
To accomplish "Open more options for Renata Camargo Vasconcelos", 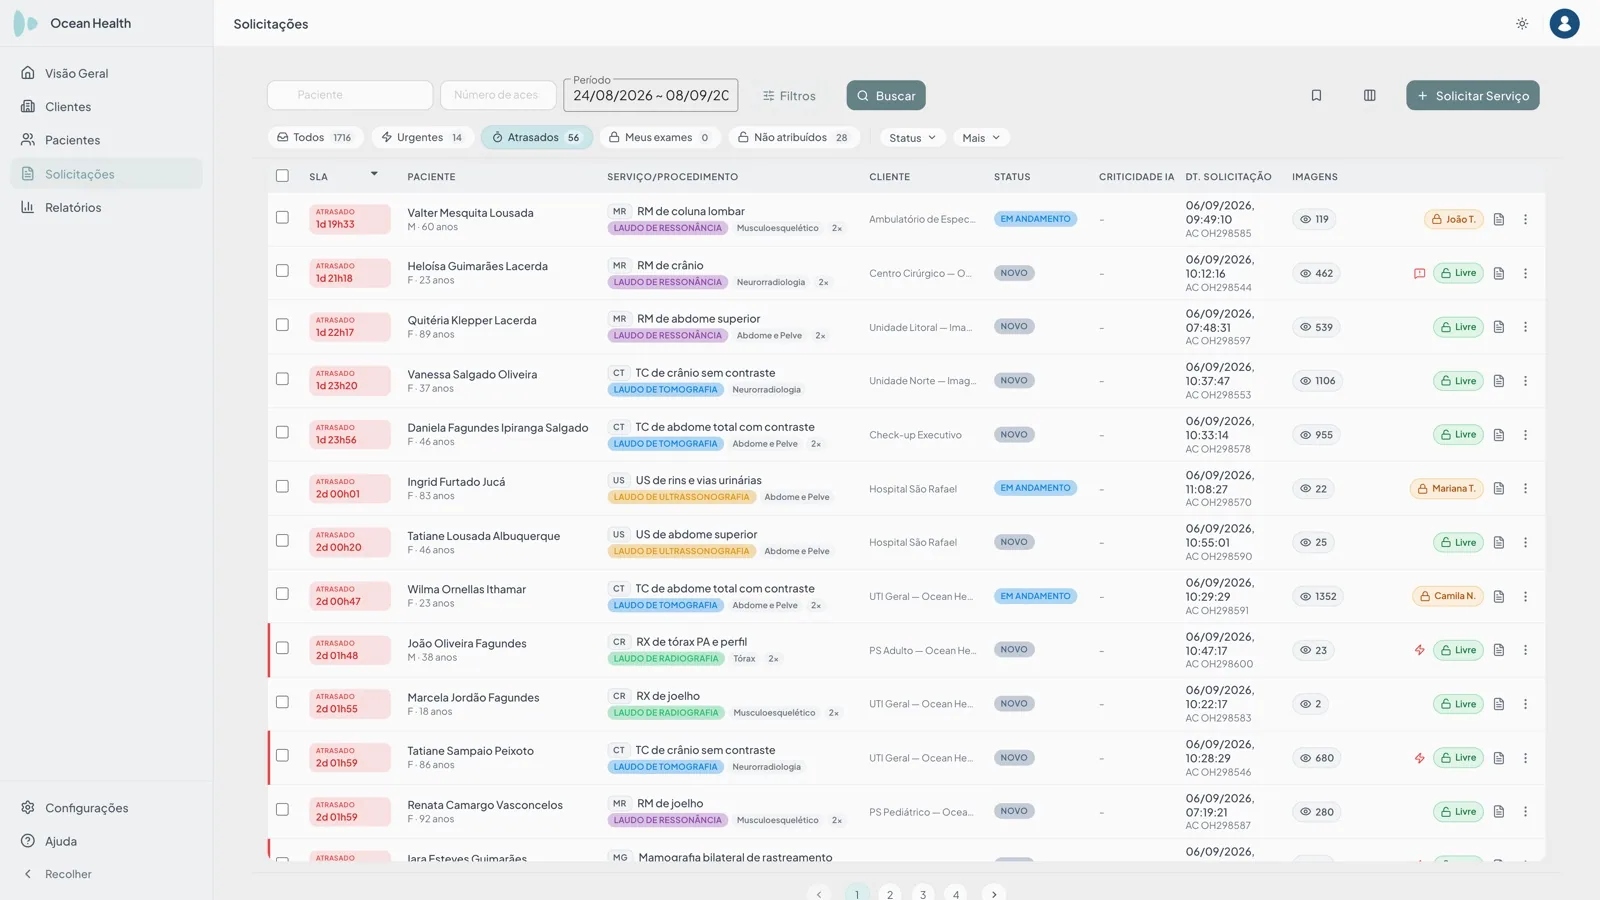I will click(1525, 812).
